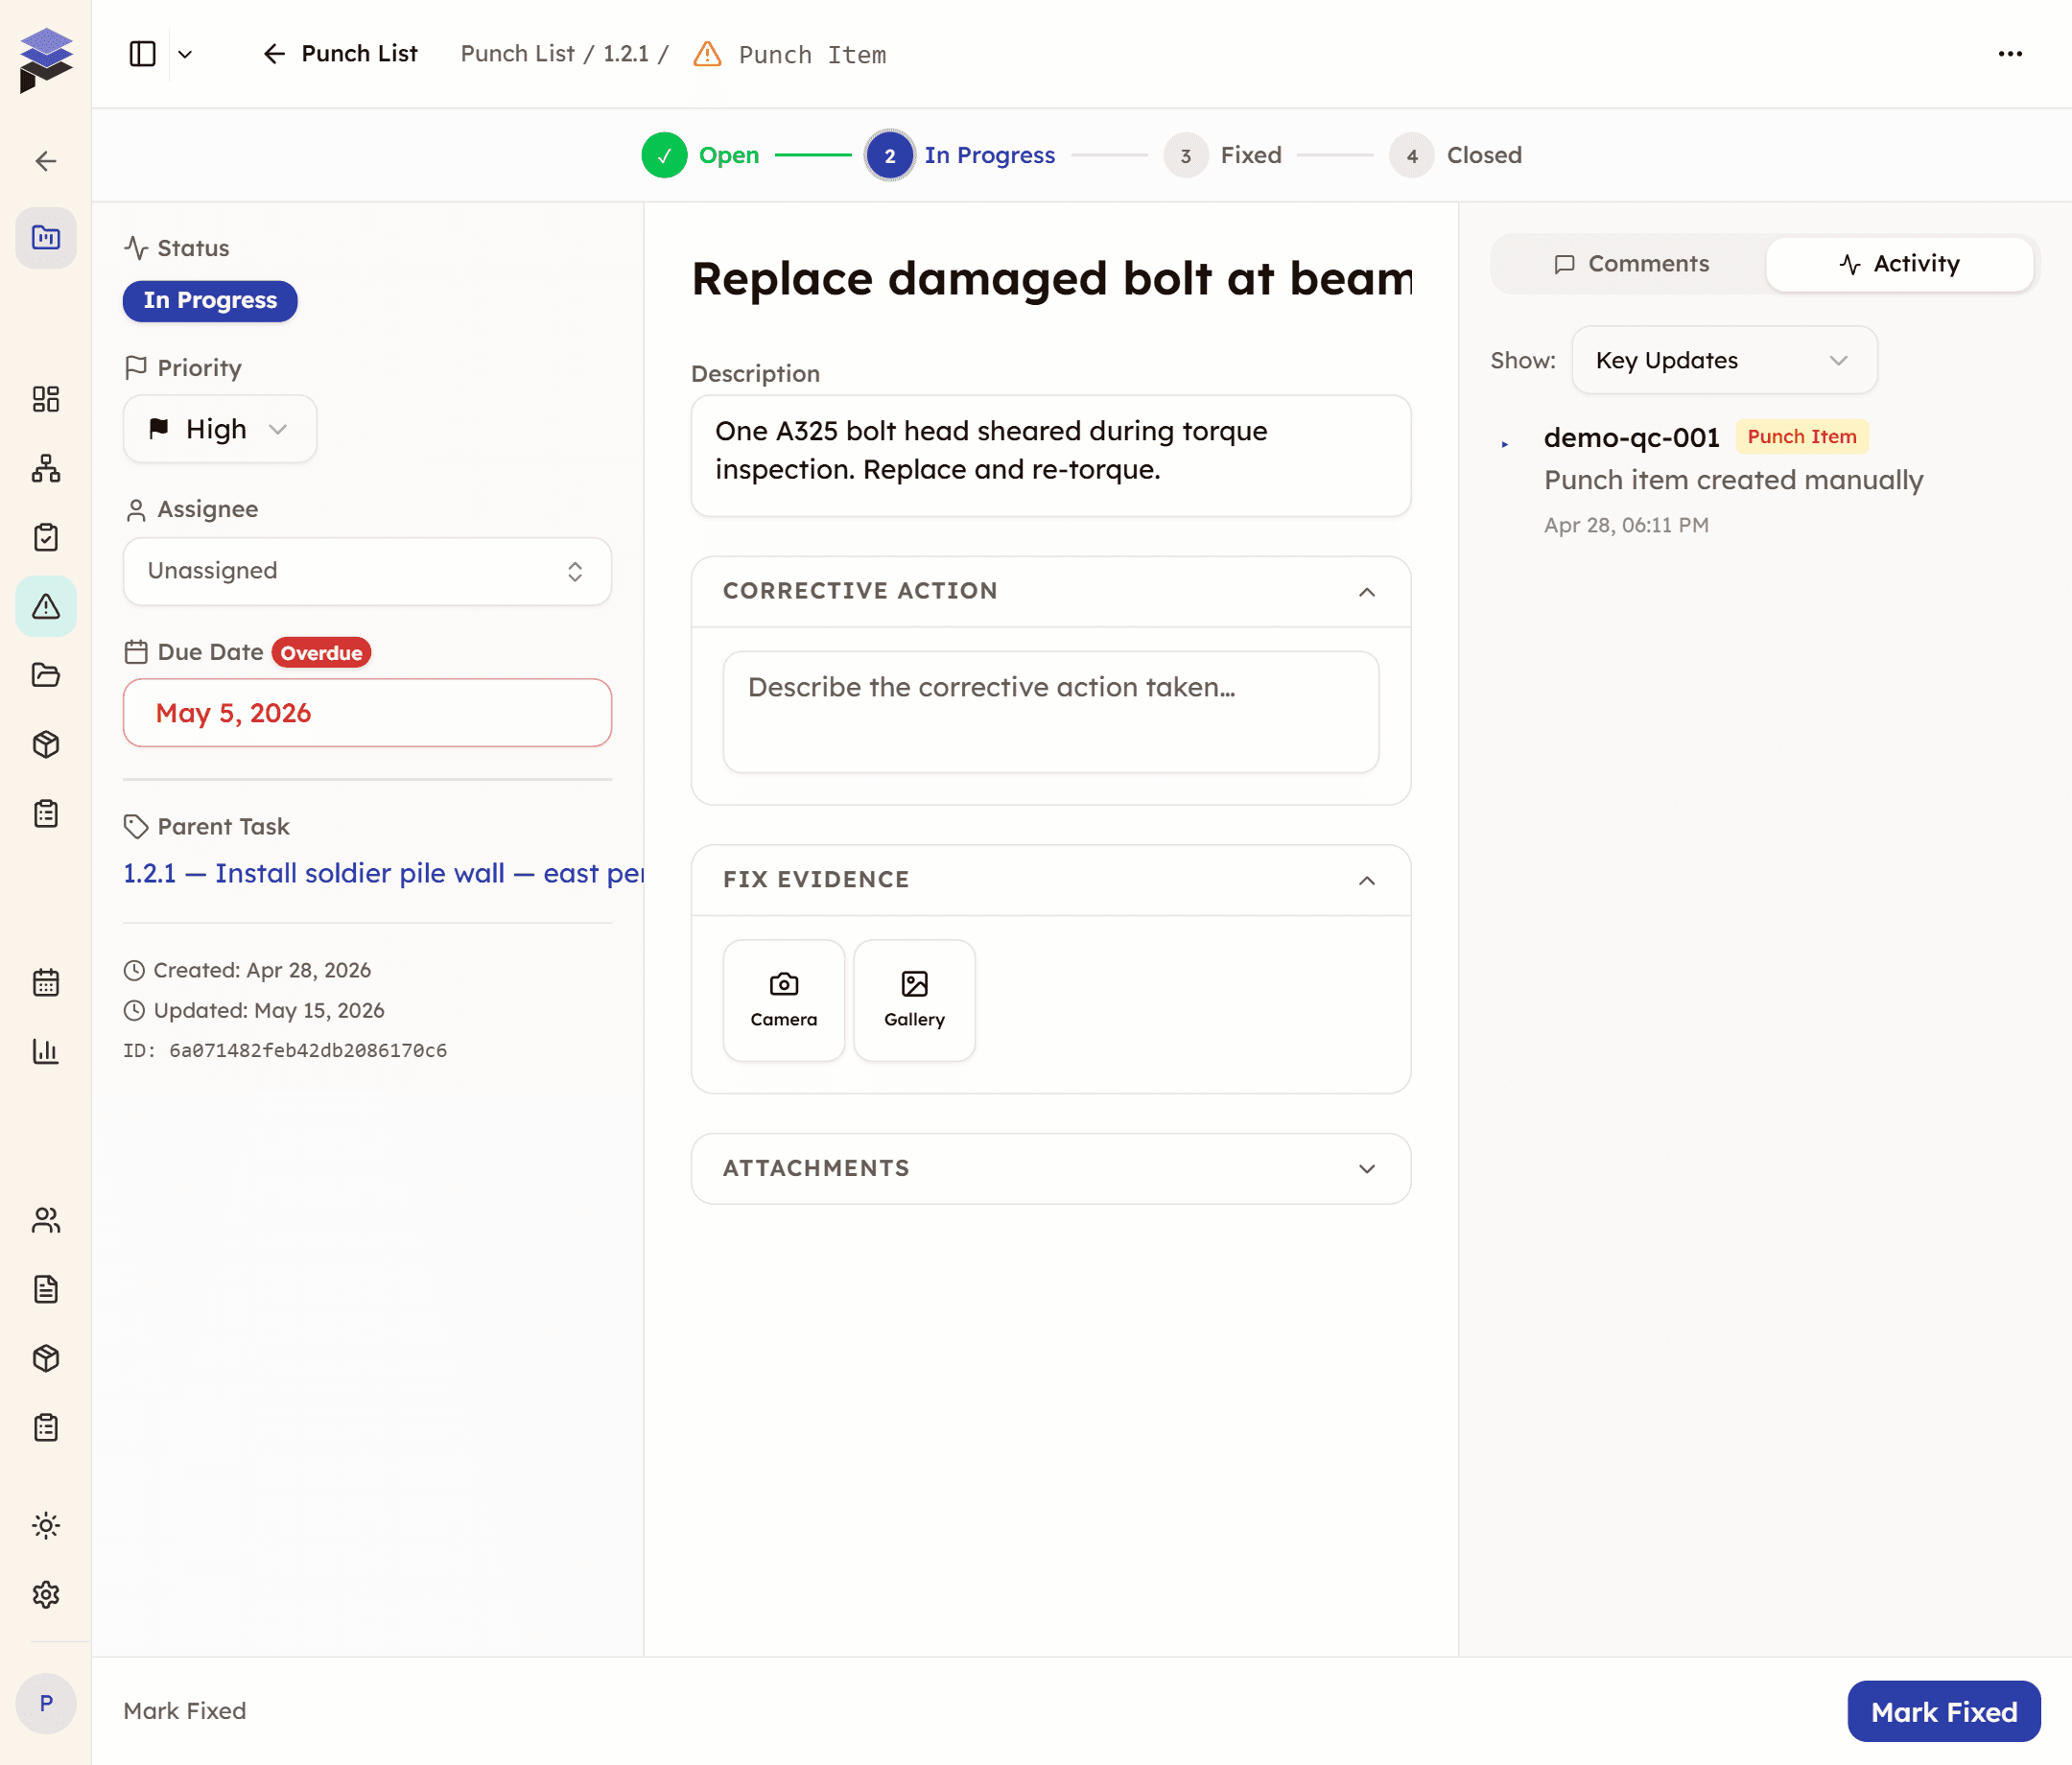Click the Updated: May 15, 2026 text
This screenshot has height=1765, width=2072.
[x=269, y=1010]
